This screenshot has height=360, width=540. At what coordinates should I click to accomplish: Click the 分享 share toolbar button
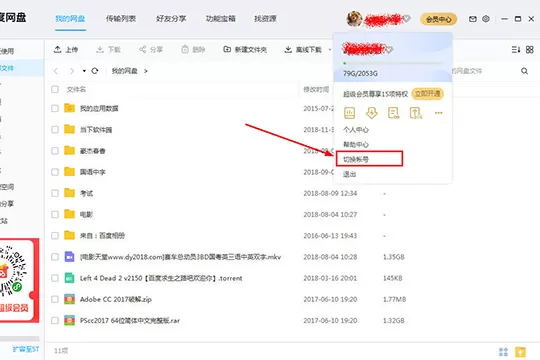click(151, 50)
